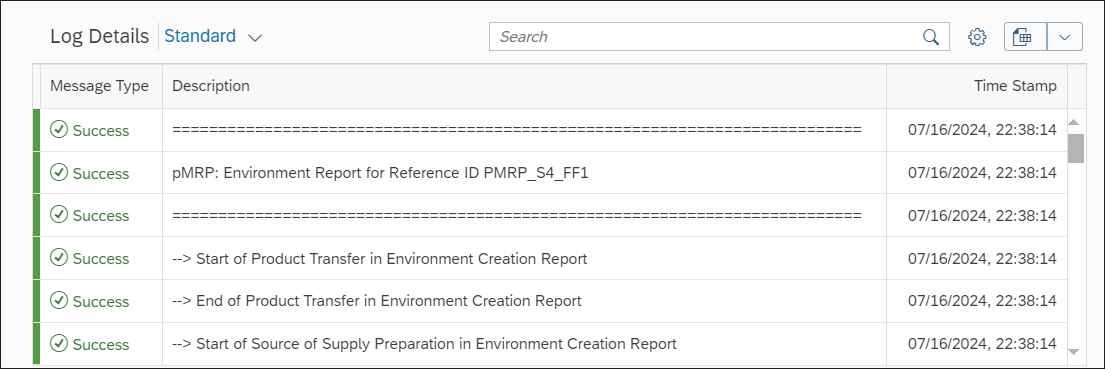Select '--> Start of Product Transfer' description

pyautogui.click(x=380, y=258)
